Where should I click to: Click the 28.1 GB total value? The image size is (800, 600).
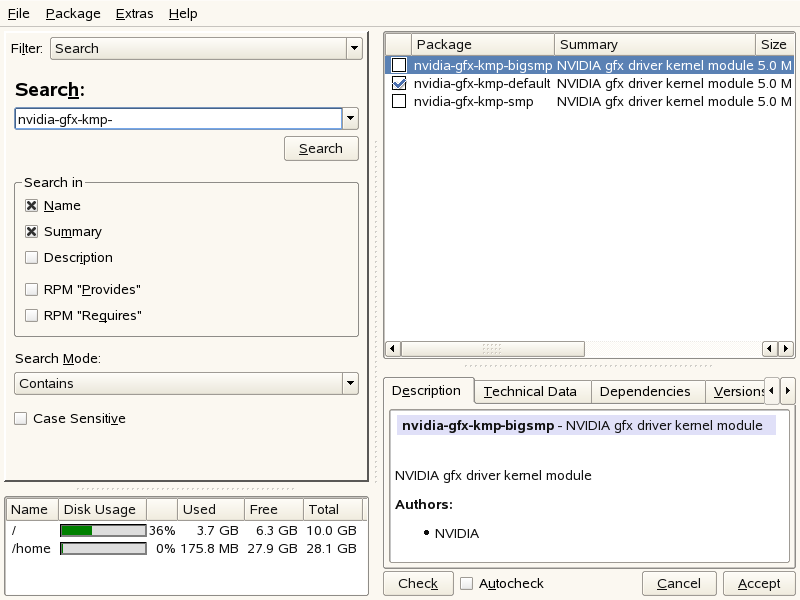coord(332,548)
